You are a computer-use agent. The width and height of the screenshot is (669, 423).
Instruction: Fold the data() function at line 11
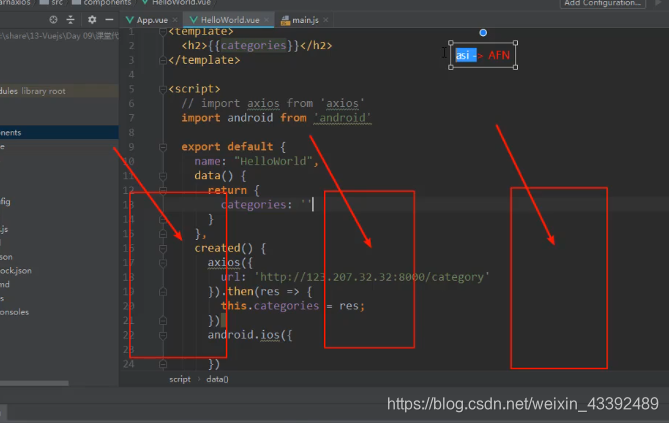[163, 176]
